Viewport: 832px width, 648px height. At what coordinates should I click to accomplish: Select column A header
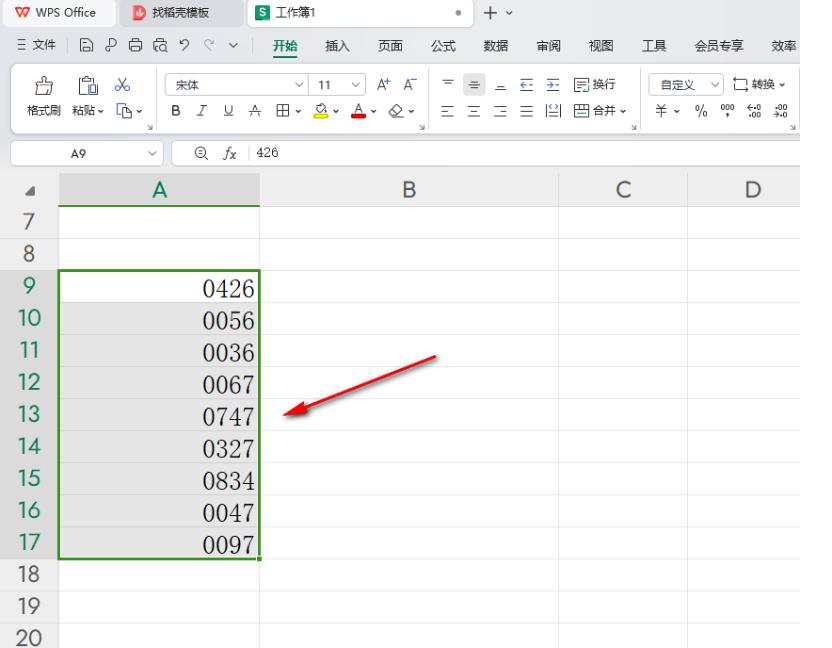(159, 190)
